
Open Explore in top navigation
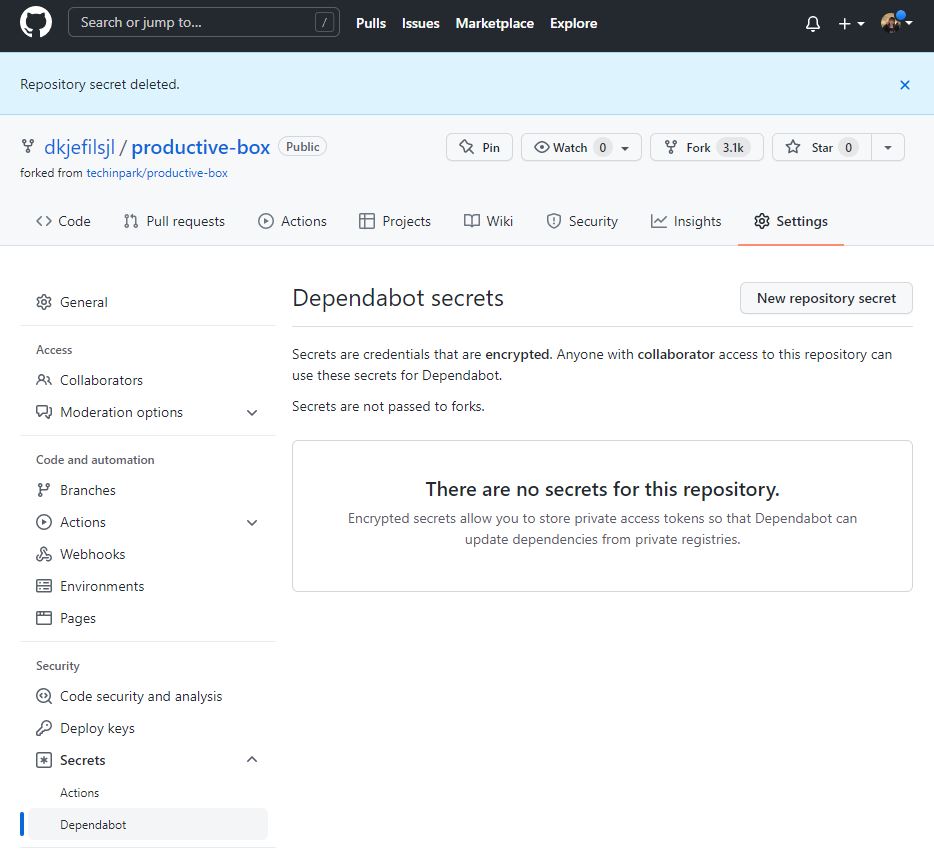pyautogui.click(x=573, y=23)
